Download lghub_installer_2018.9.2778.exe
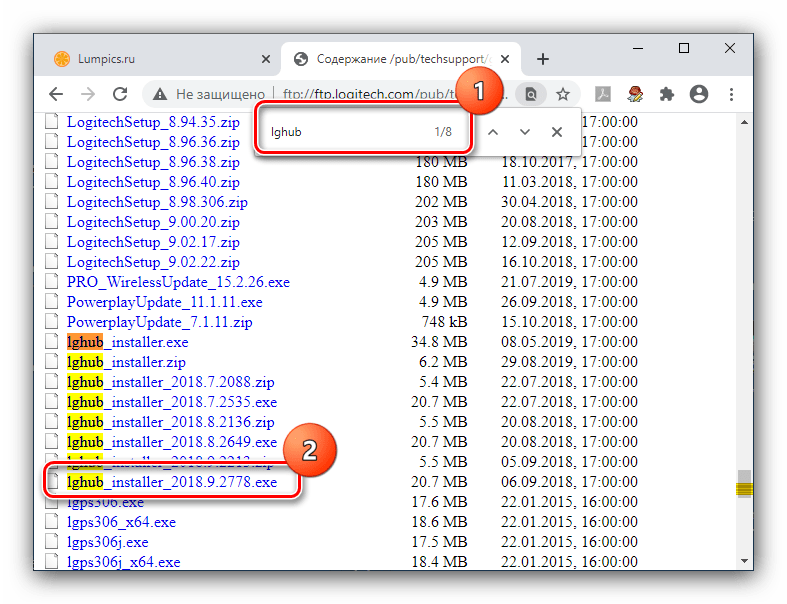The image size is (787, 604). click(x=172, y=482)
